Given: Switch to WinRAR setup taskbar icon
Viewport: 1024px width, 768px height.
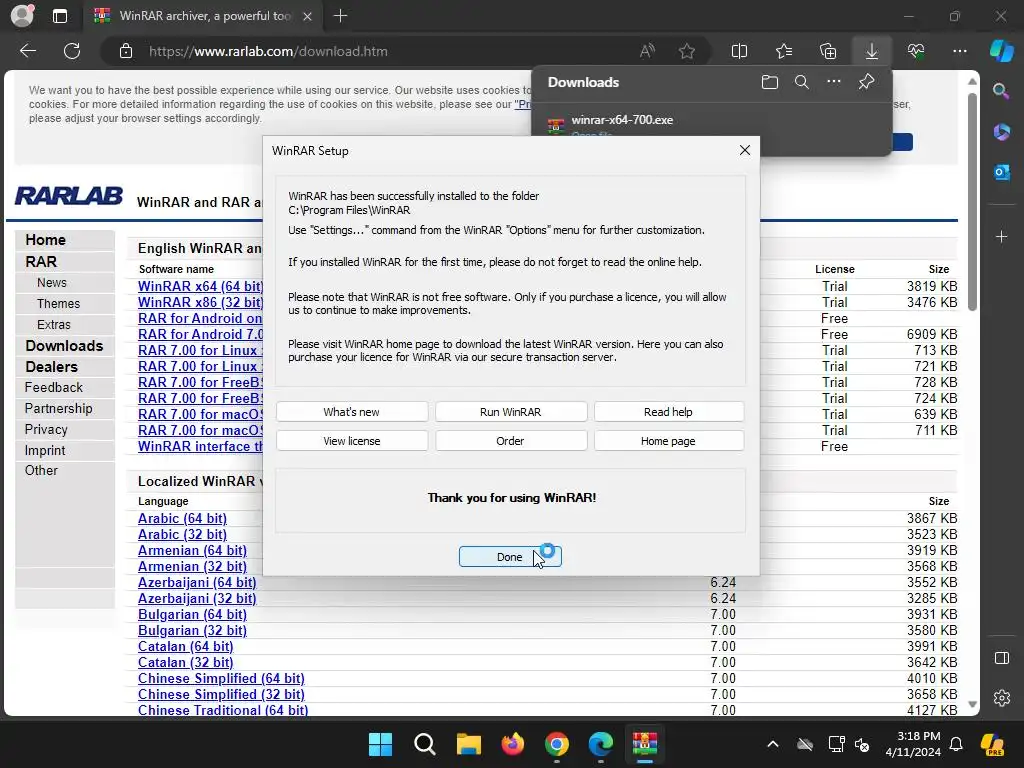Looking at the screenshot, I should tap(645, 744).
